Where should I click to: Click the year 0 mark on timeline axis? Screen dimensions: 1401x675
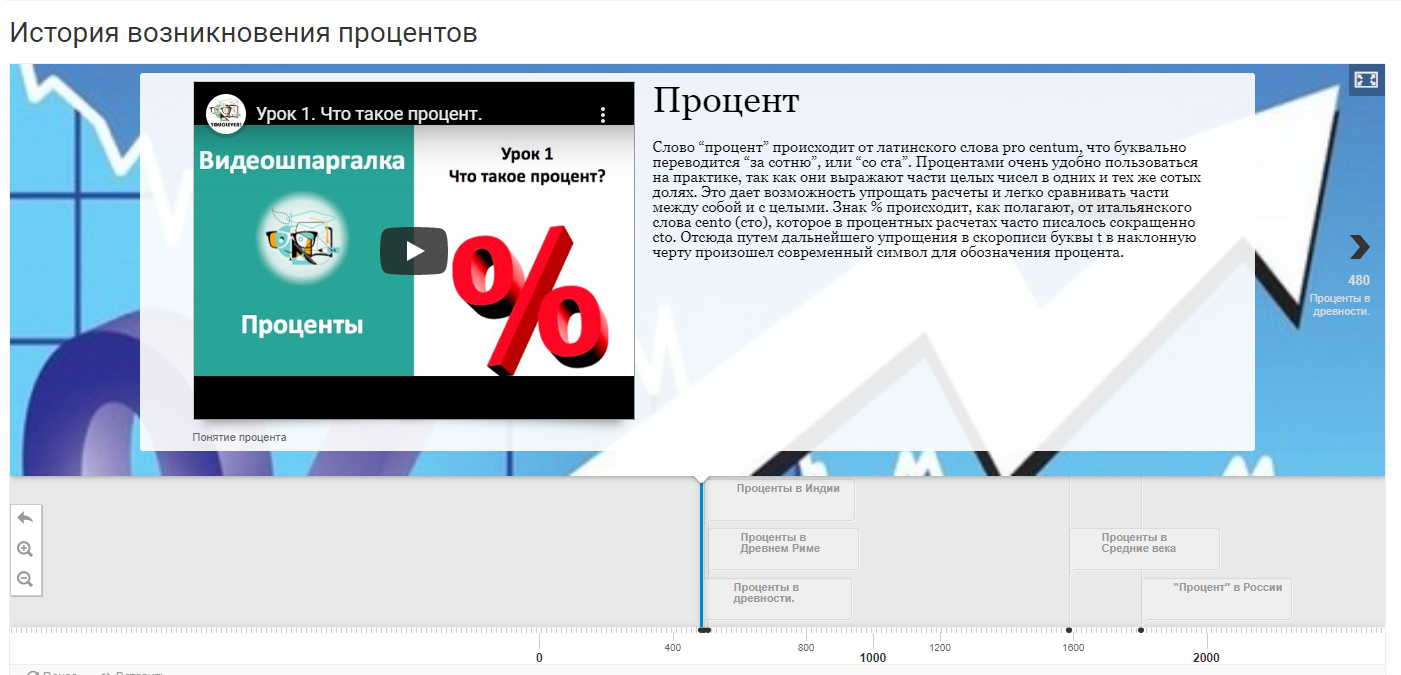[539, 657]
